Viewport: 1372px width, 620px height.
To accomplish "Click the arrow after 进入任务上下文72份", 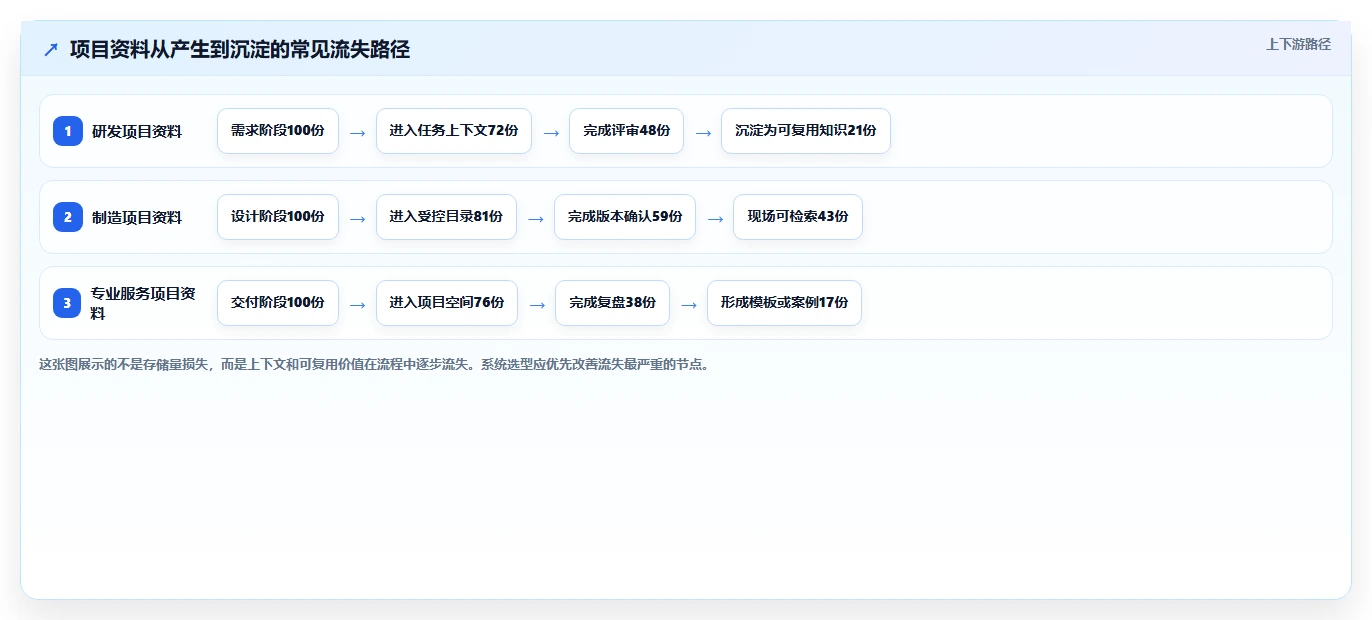I will coord(551,132).
